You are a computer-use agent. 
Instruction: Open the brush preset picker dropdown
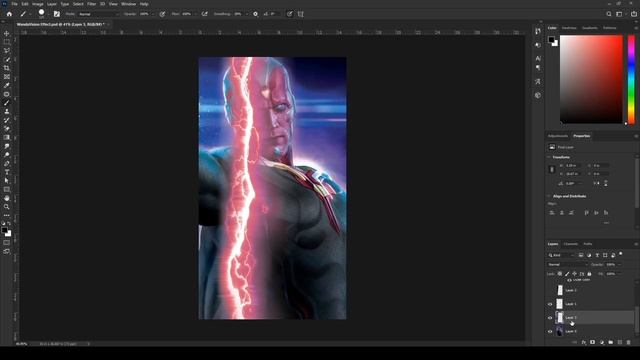click(48, 14)
